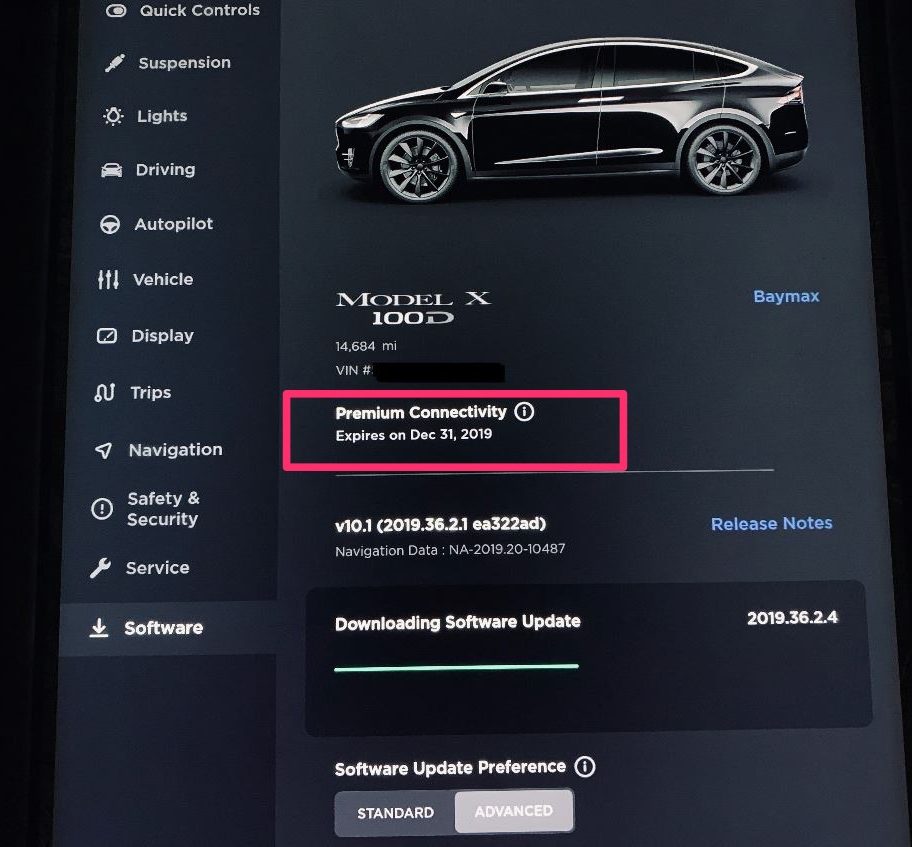
Task: Tap the Model X car image
Action: pos(572,120)
